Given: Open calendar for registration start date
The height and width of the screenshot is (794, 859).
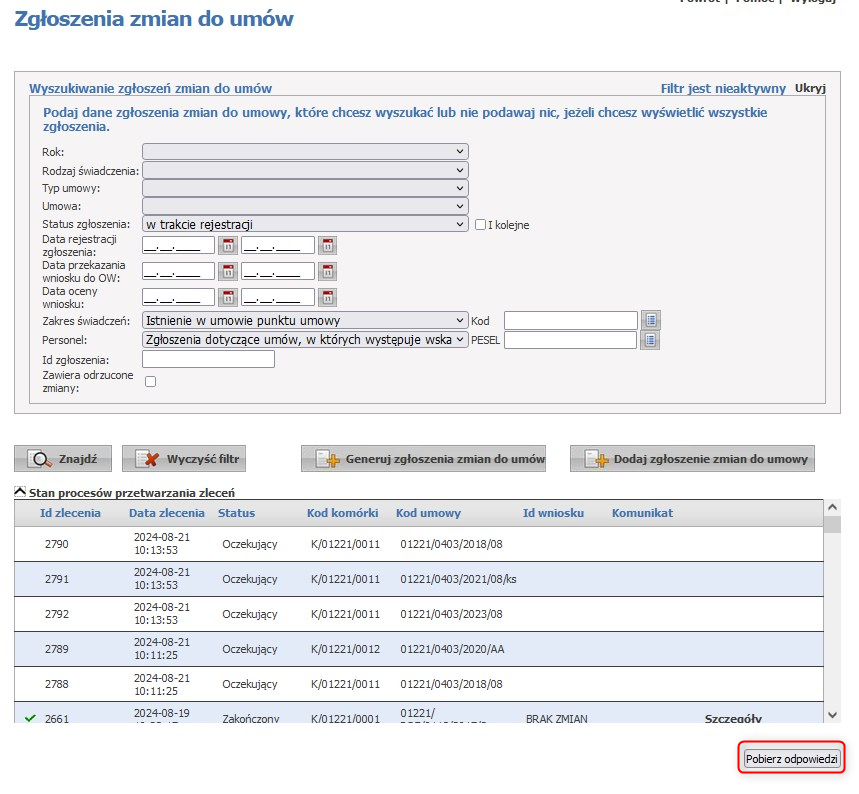Looking at the screenshot, I should click(x=227, y=245).
